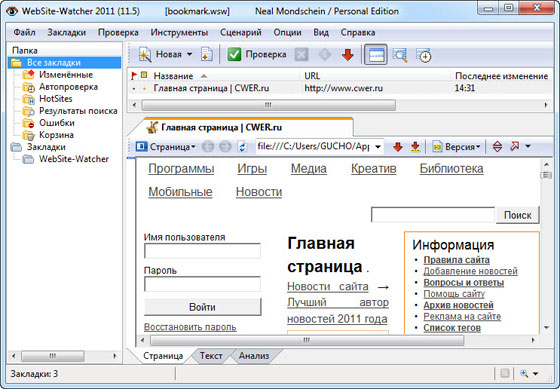Switch to the Текст tab
The image size is (560, 389).
tap(211, 356)
